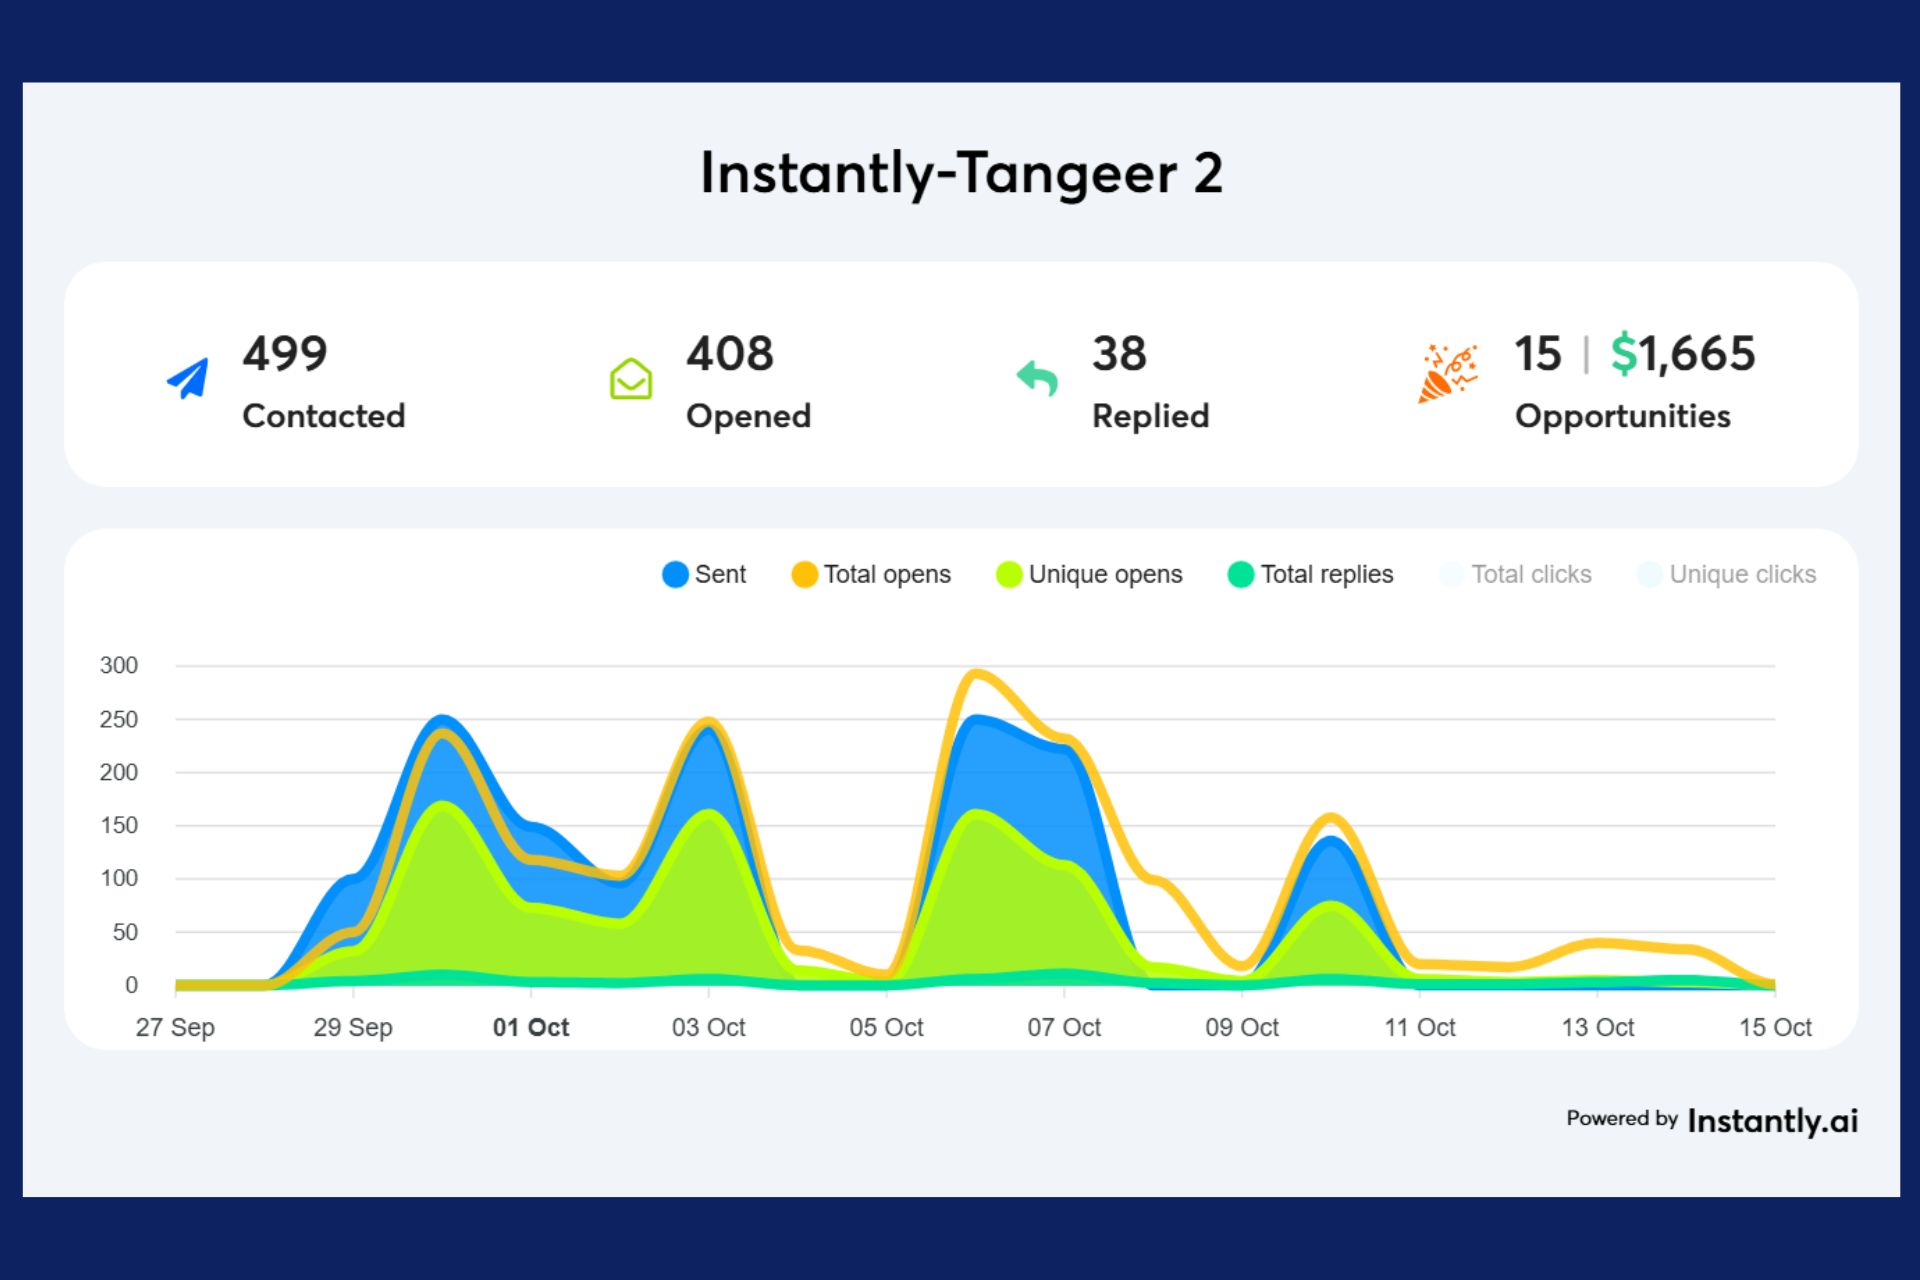The width and height of the screenshot is (1920, 1280).
Task: Open the Instantly.ai powered-by link
Action: (1771, 1120)
